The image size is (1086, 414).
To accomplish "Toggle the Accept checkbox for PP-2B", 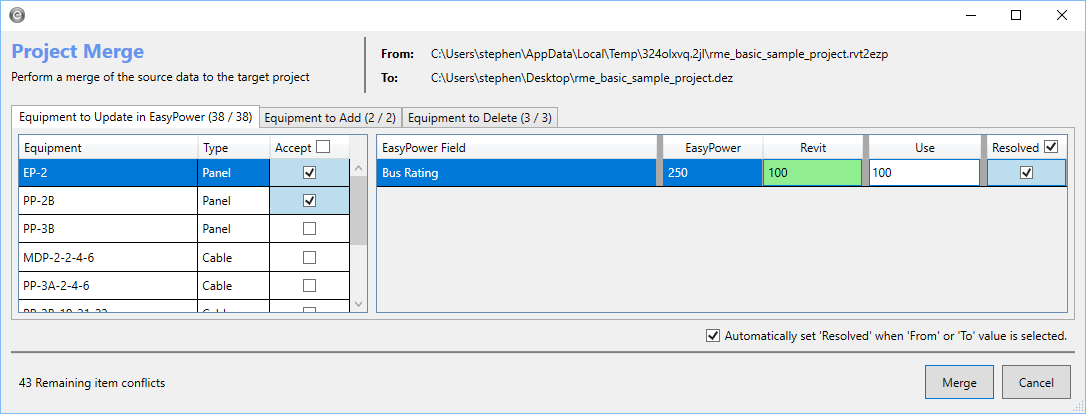I will [309, 200].
